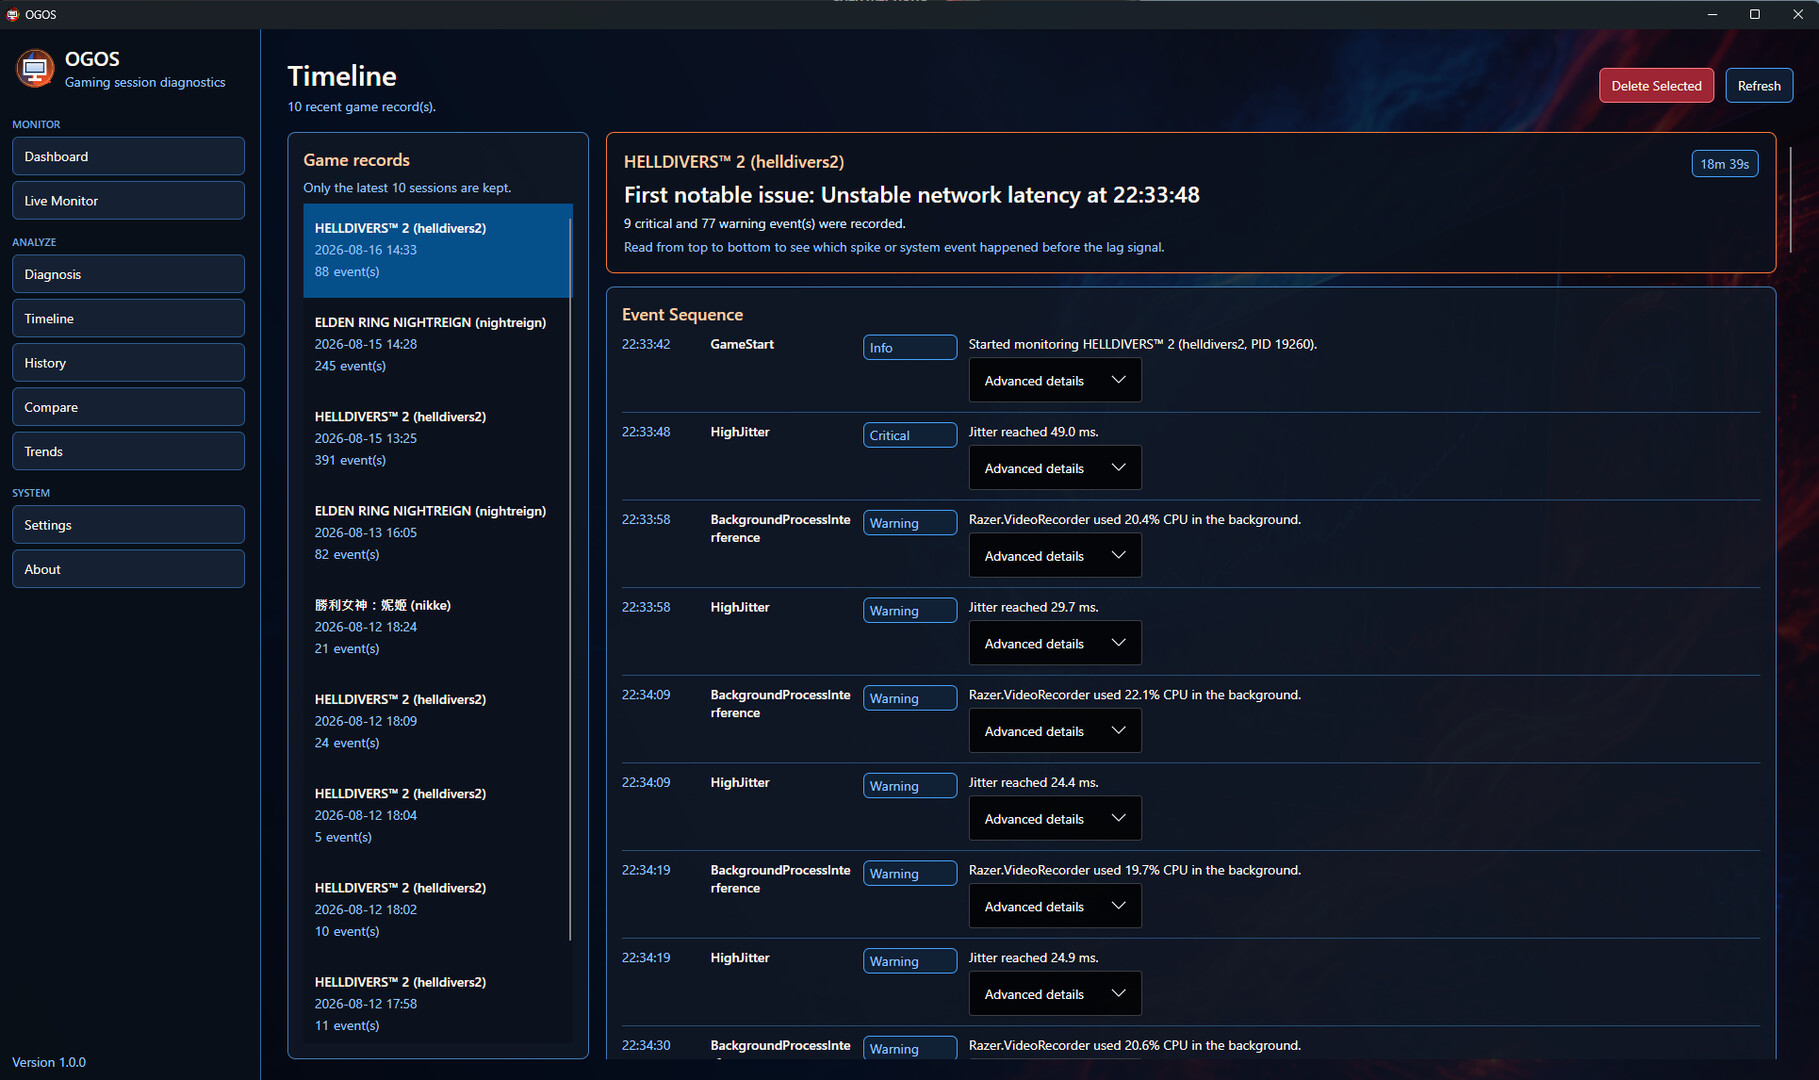Viewport: 1819px width, 1080px height.
Task: Open the Trends page
Action: (x=128, y=451)
